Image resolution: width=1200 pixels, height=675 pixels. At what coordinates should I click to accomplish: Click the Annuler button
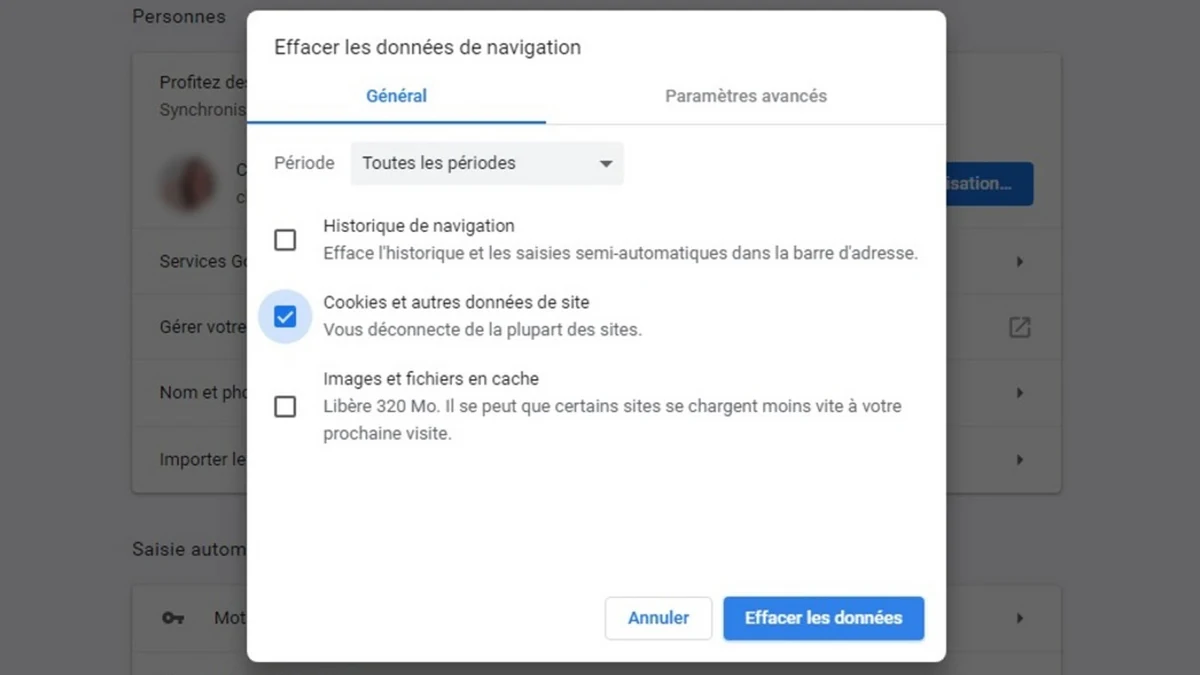[658, 618]
